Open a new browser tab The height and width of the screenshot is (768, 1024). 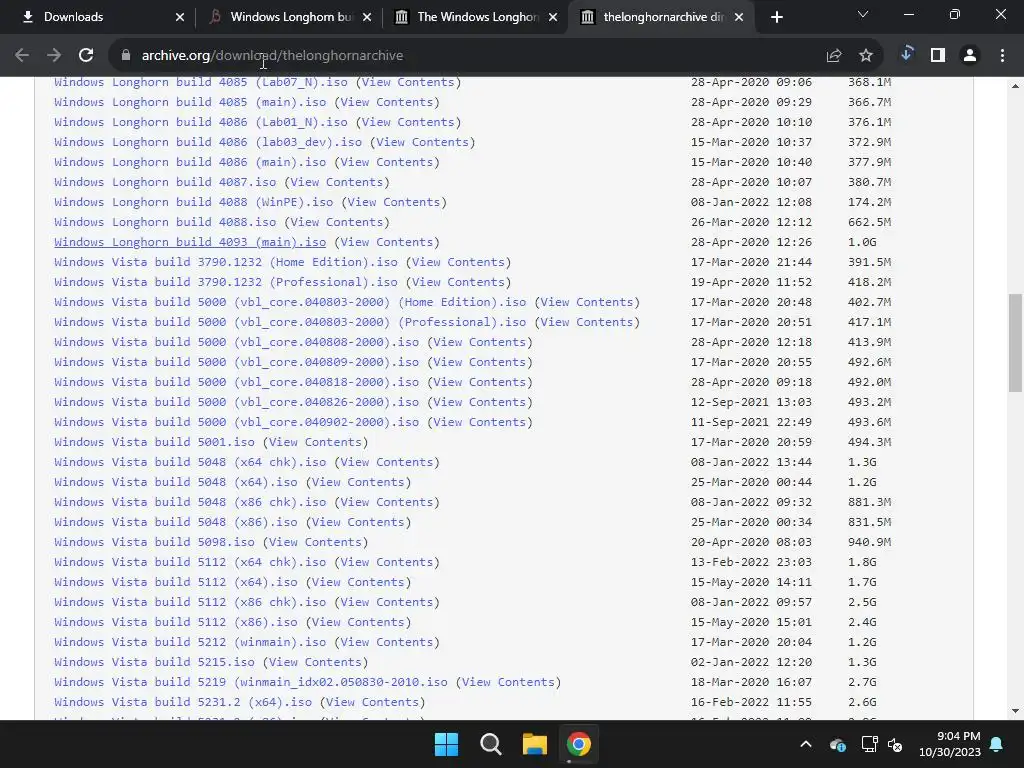pyautogui.click(x=776, y=17)
